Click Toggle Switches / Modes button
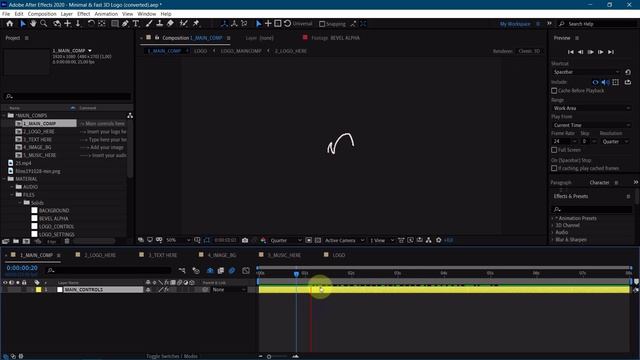Image resolution: width=640 pixels, height=360 pixels. point(172,356)
